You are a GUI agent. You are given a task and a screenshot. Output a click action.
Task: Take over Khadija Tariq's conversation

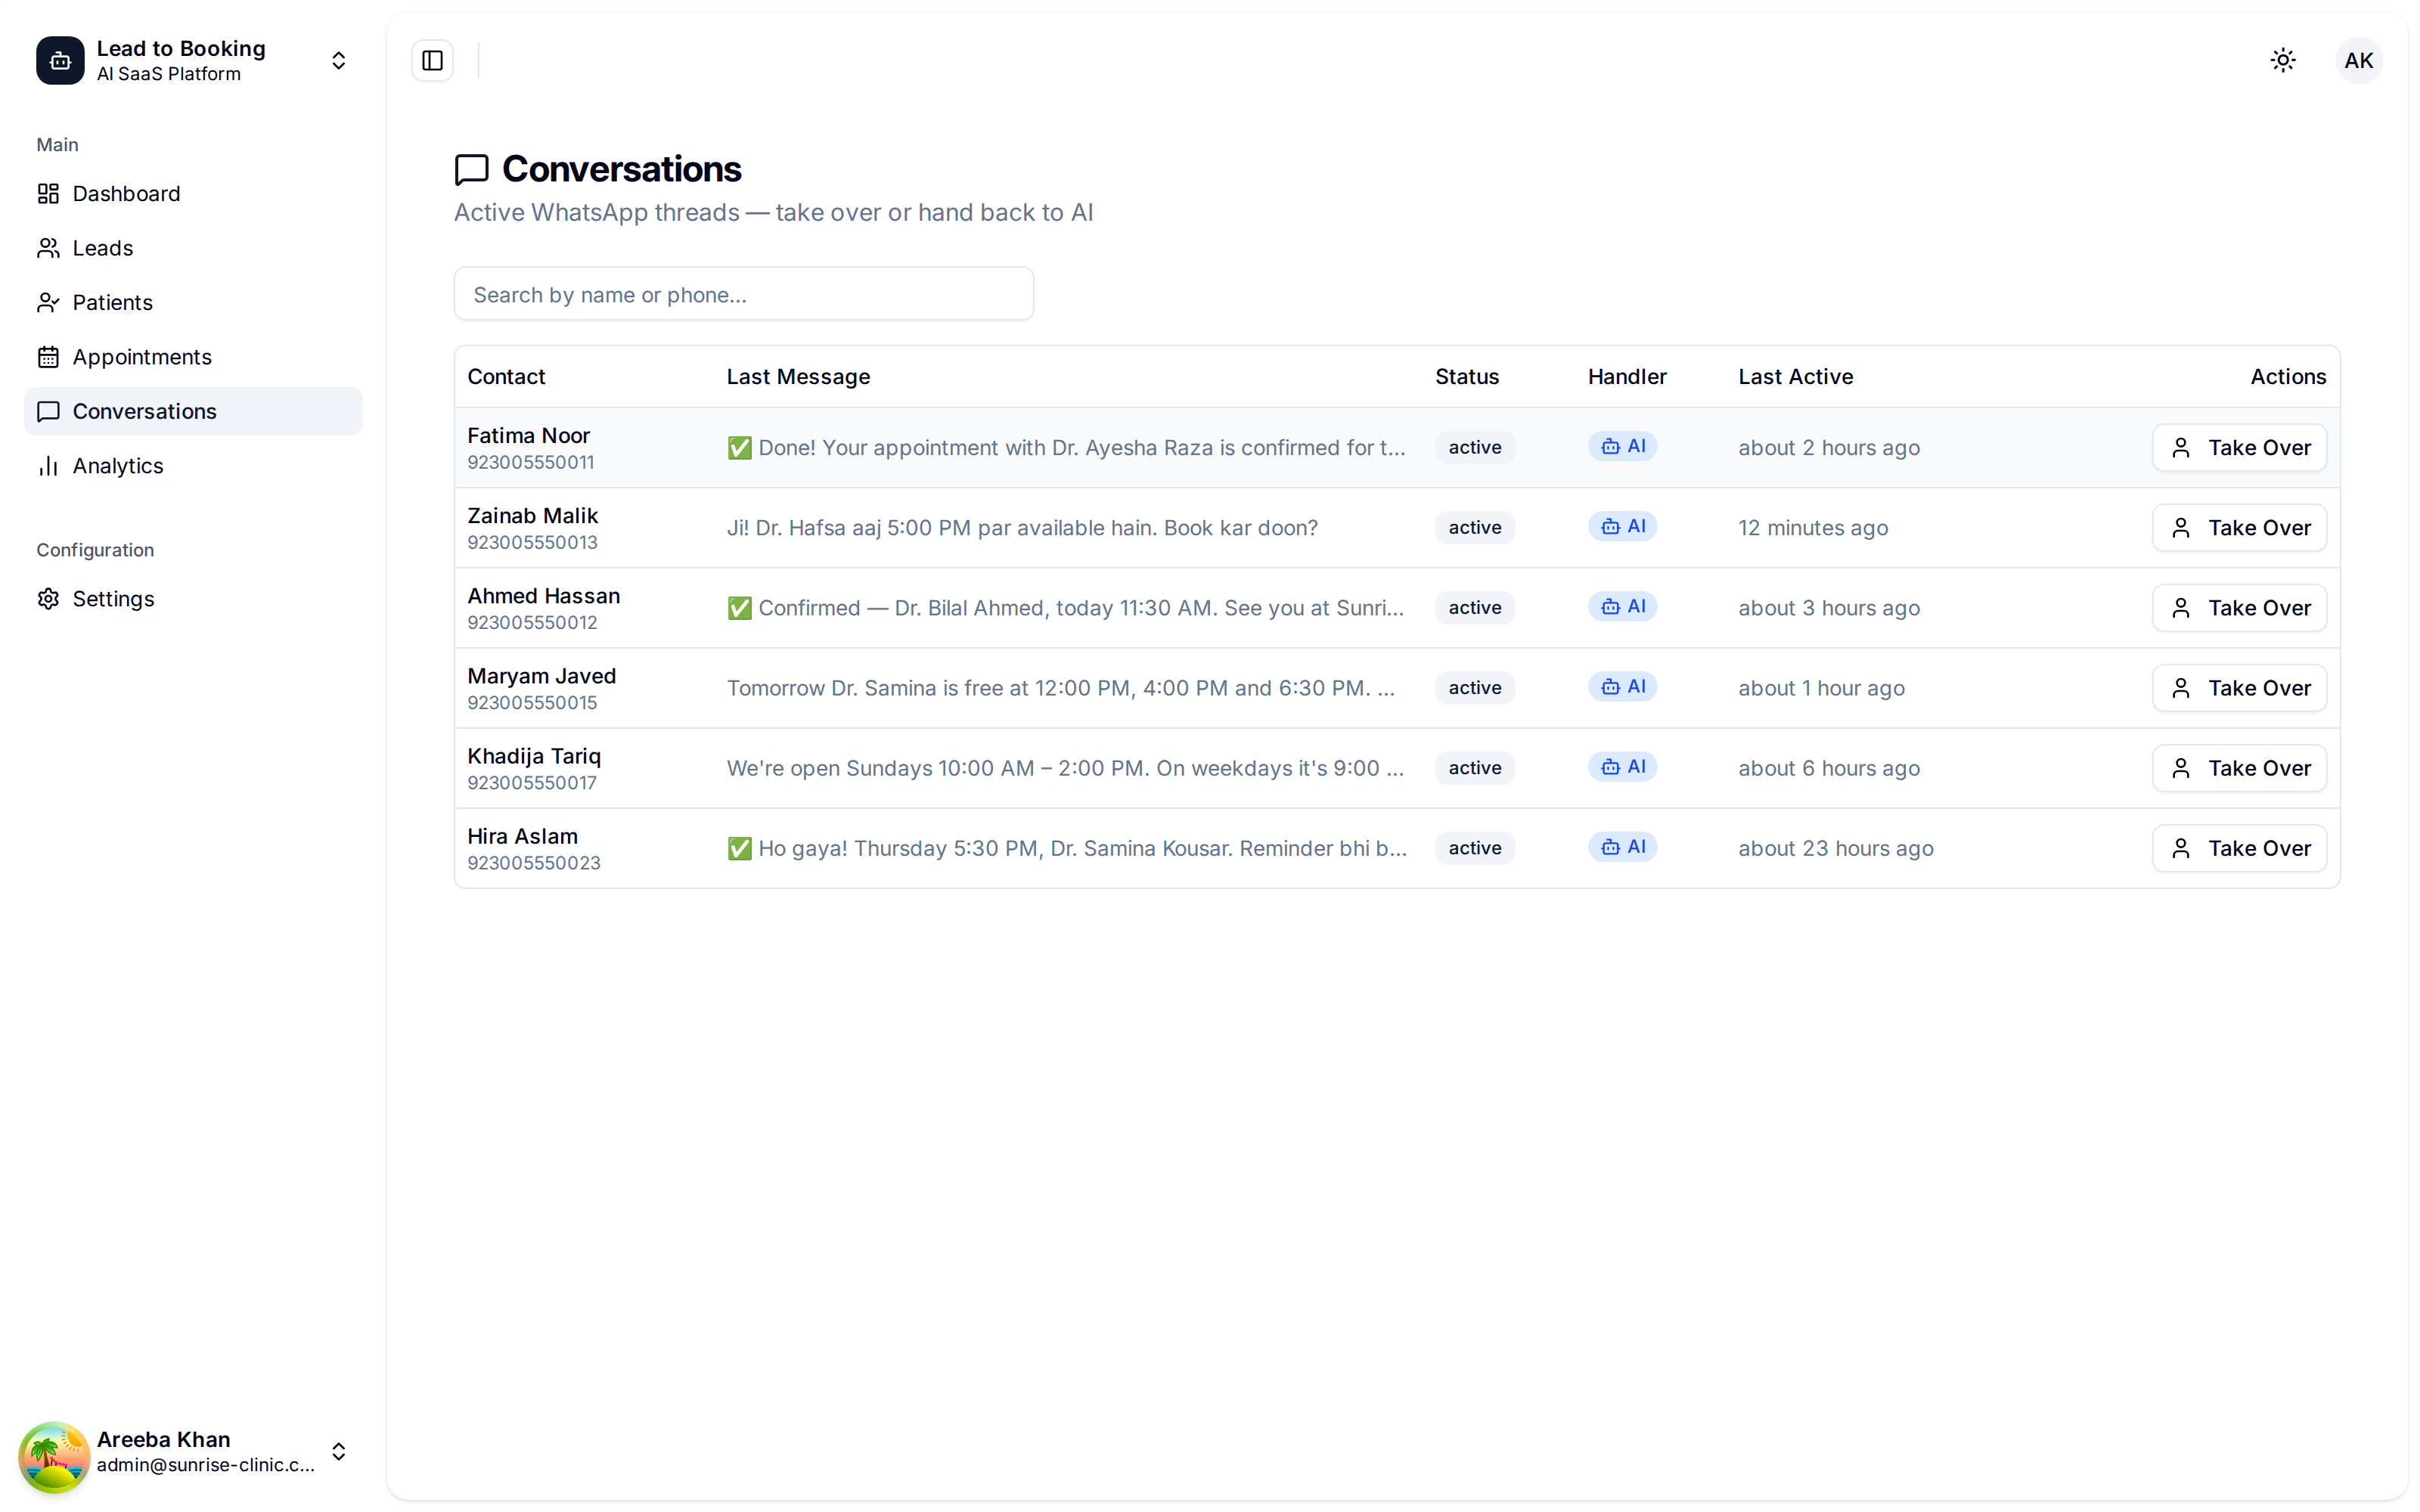pyautogui.click(x=2239, y=767)
